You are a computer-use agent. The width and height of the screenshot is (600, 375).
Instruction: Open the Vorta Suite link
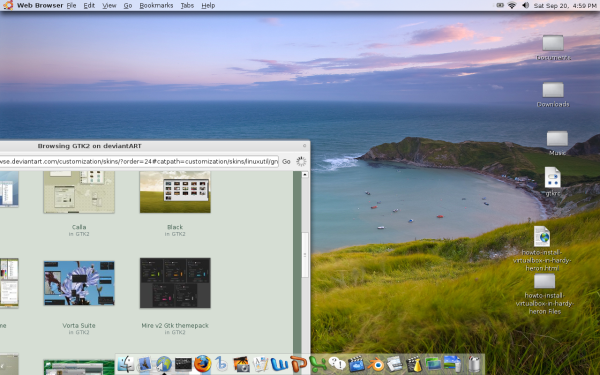tap(79, 326)
